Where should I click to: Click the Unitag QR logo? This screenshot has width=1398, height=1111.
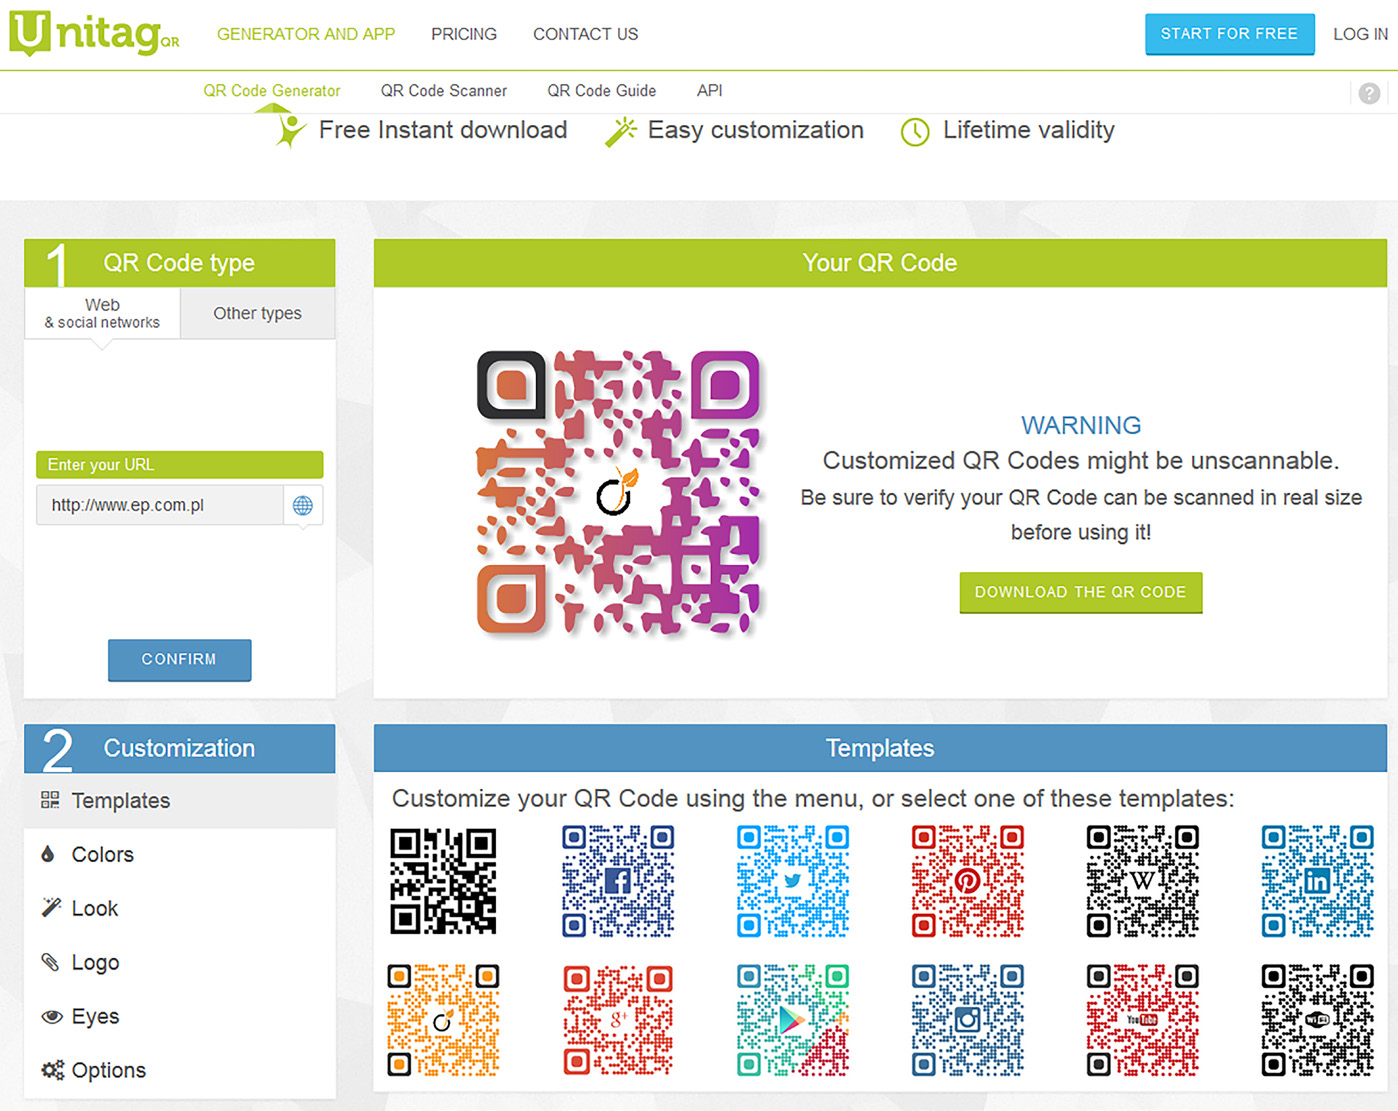95,32
